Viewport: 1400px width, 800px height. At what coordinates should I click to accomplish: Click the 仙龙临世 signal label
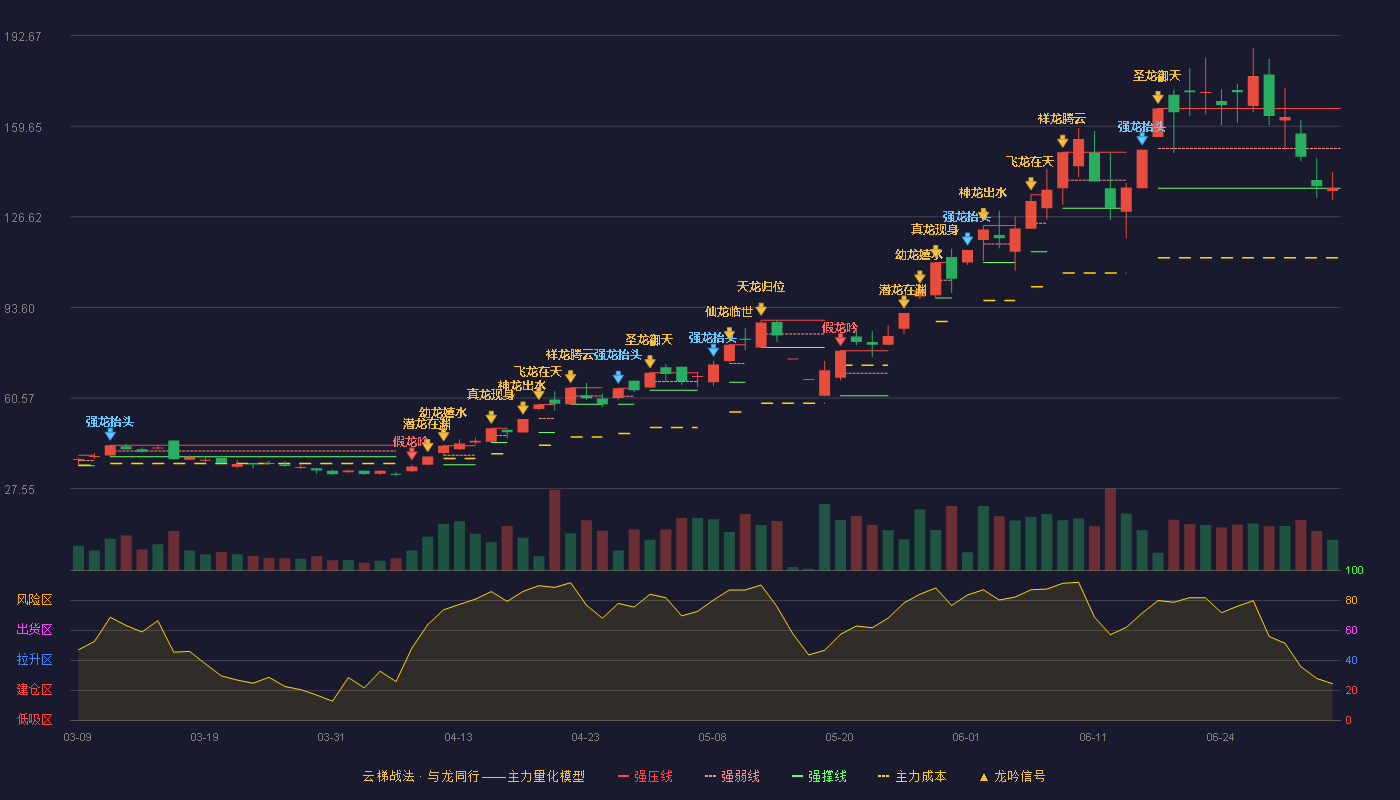(729, 312)
